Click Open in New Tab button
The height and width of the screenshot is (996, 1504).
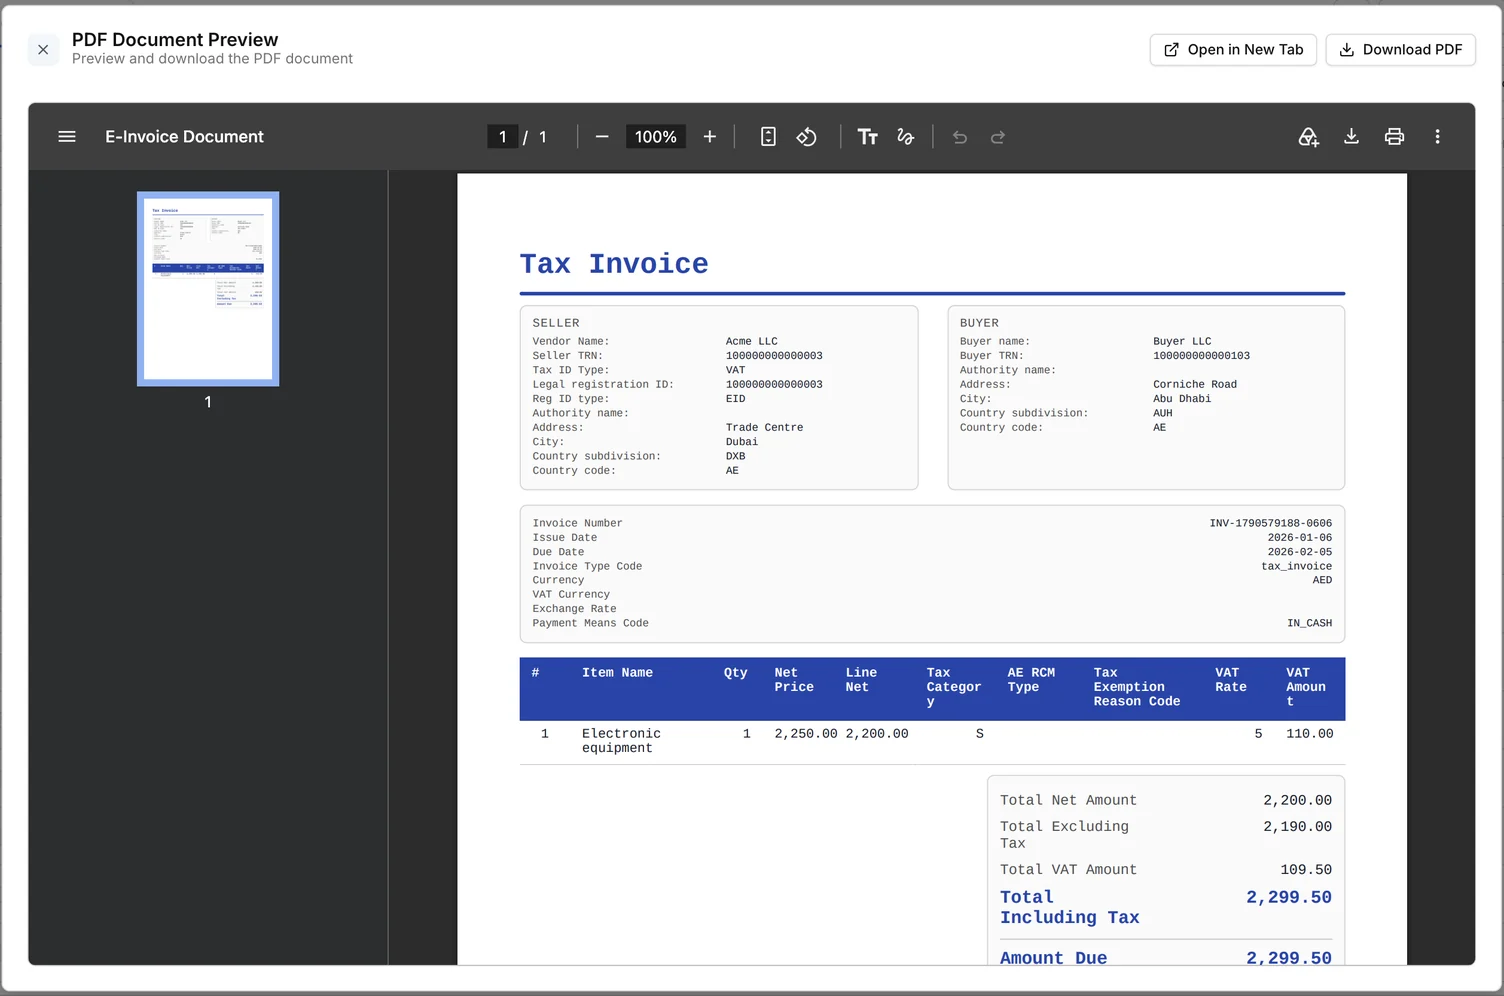click(x=1233, y=49)
